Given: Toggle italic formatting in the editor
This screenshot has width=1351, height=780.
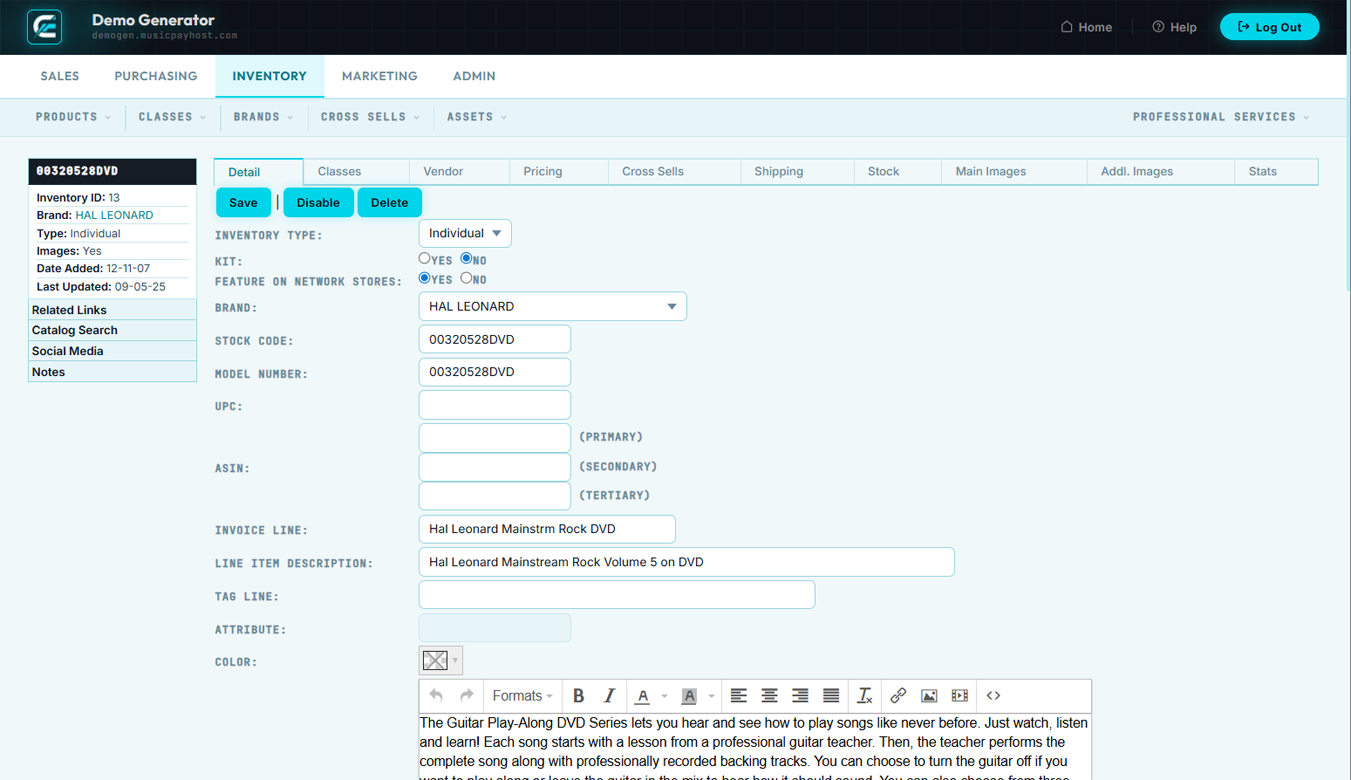Looking at the screenshot, I should coord(609,696).
